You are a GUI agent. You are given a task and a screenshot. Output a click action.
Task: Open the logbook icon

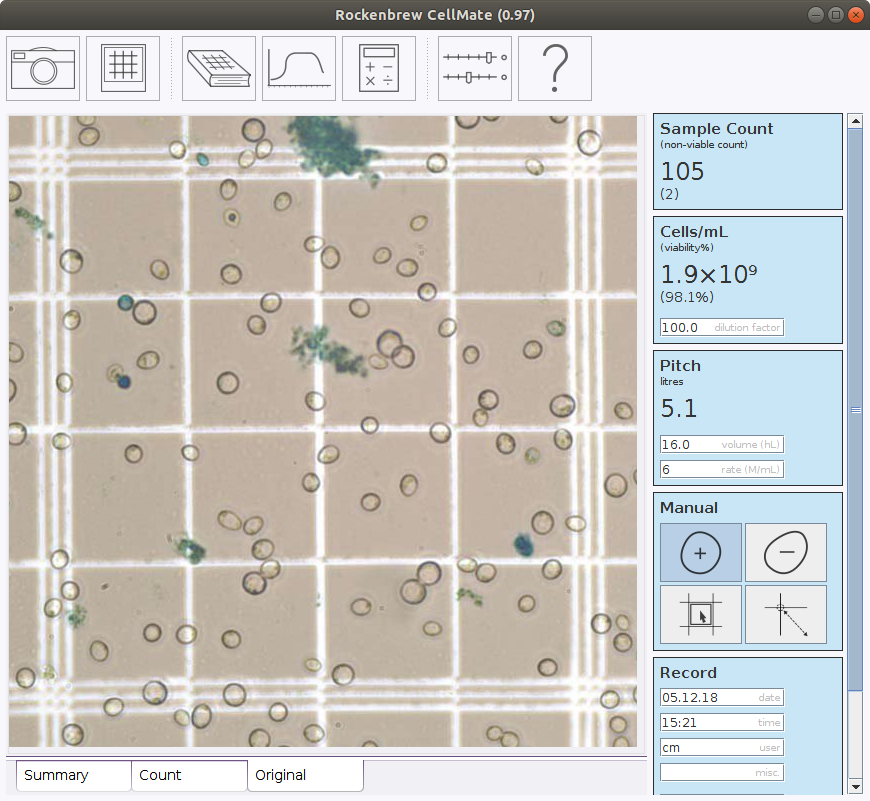point(219,68)
